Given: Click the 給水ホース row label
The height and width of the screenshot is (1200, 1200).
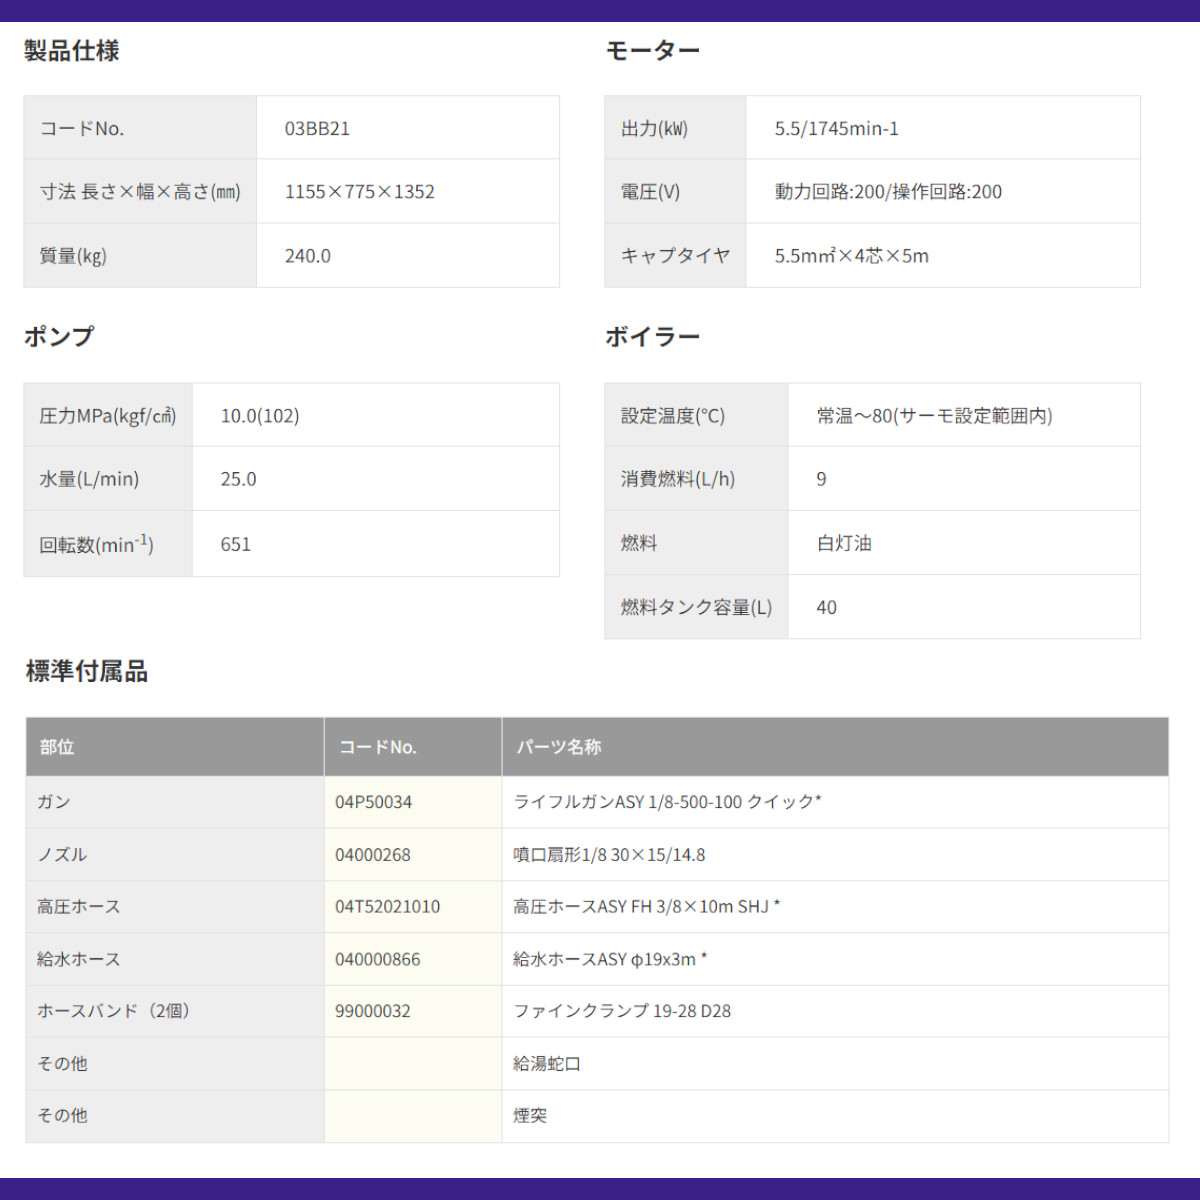Looking at the screenshot, I should click(x=79, y=959).
